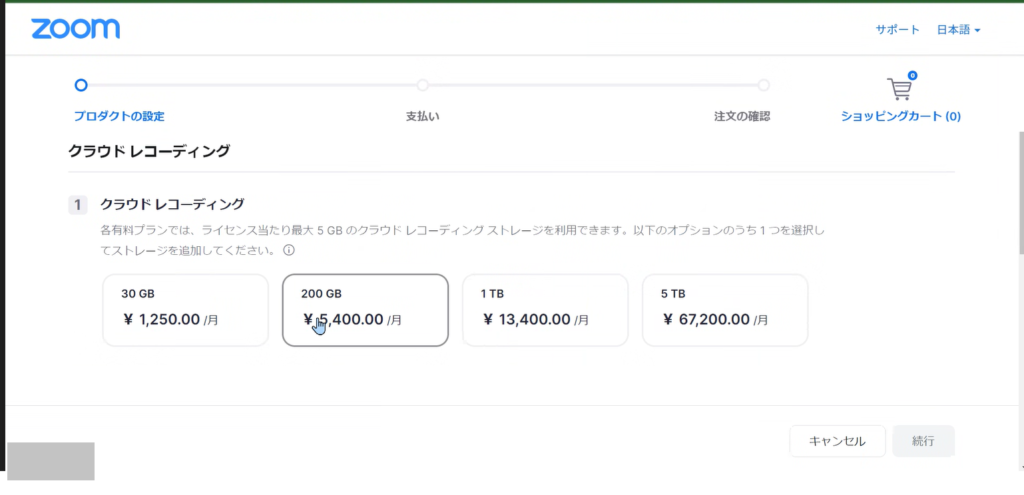Go to the 支払い step
The image size is (1024, 495).
[x=422, y=116]
